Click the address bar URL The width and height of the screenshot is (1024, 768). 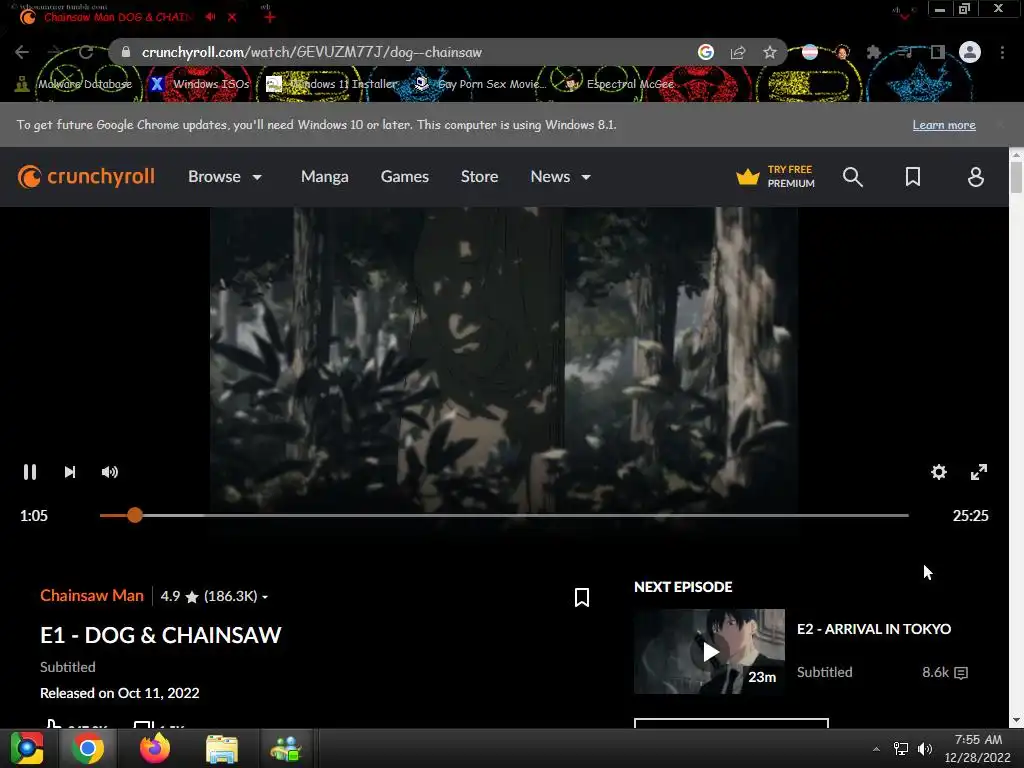[312, 52]
